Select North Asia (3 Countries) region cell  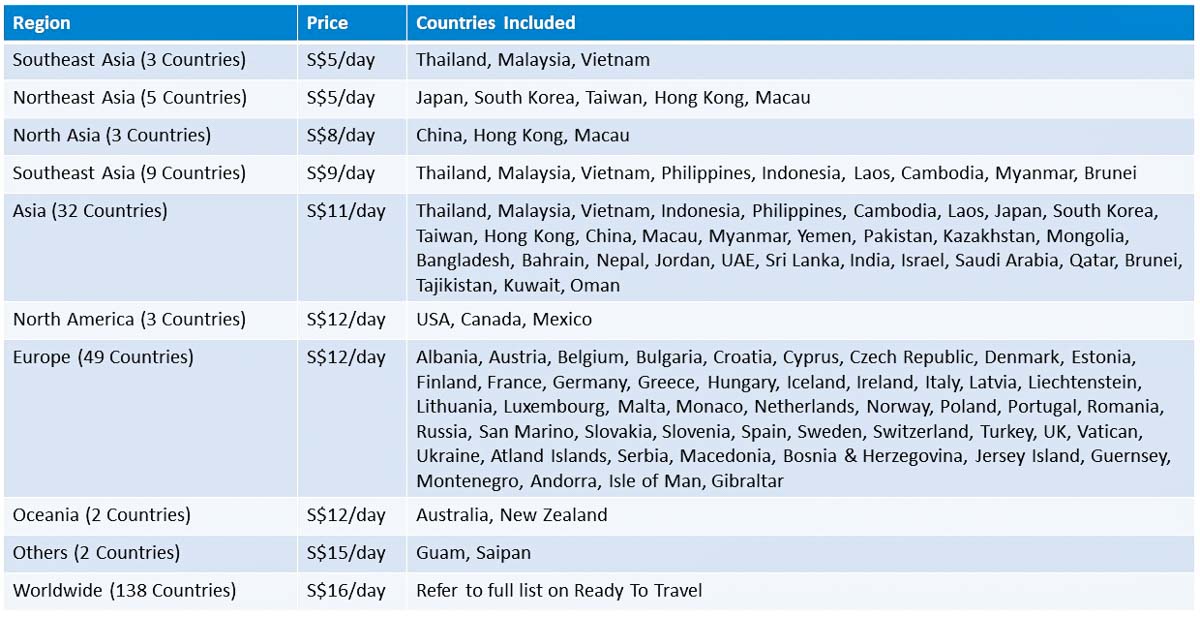(150, 136)
